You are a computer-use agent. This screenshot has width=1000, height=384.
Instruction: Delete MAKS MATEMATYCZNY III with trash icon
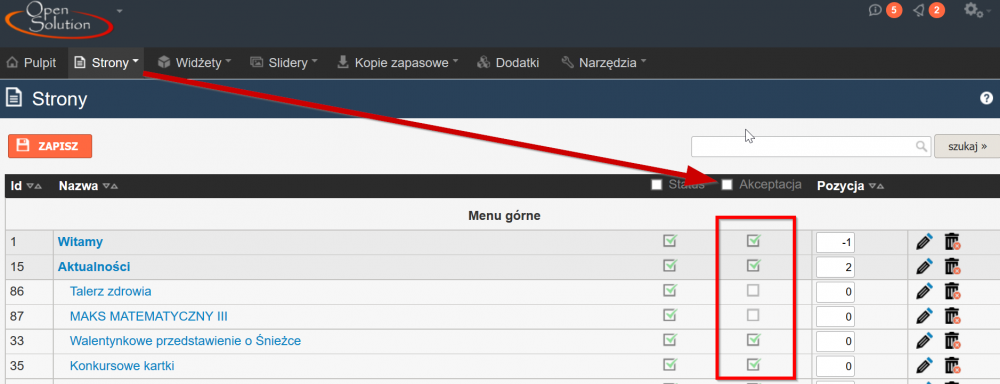click(952, 316)
